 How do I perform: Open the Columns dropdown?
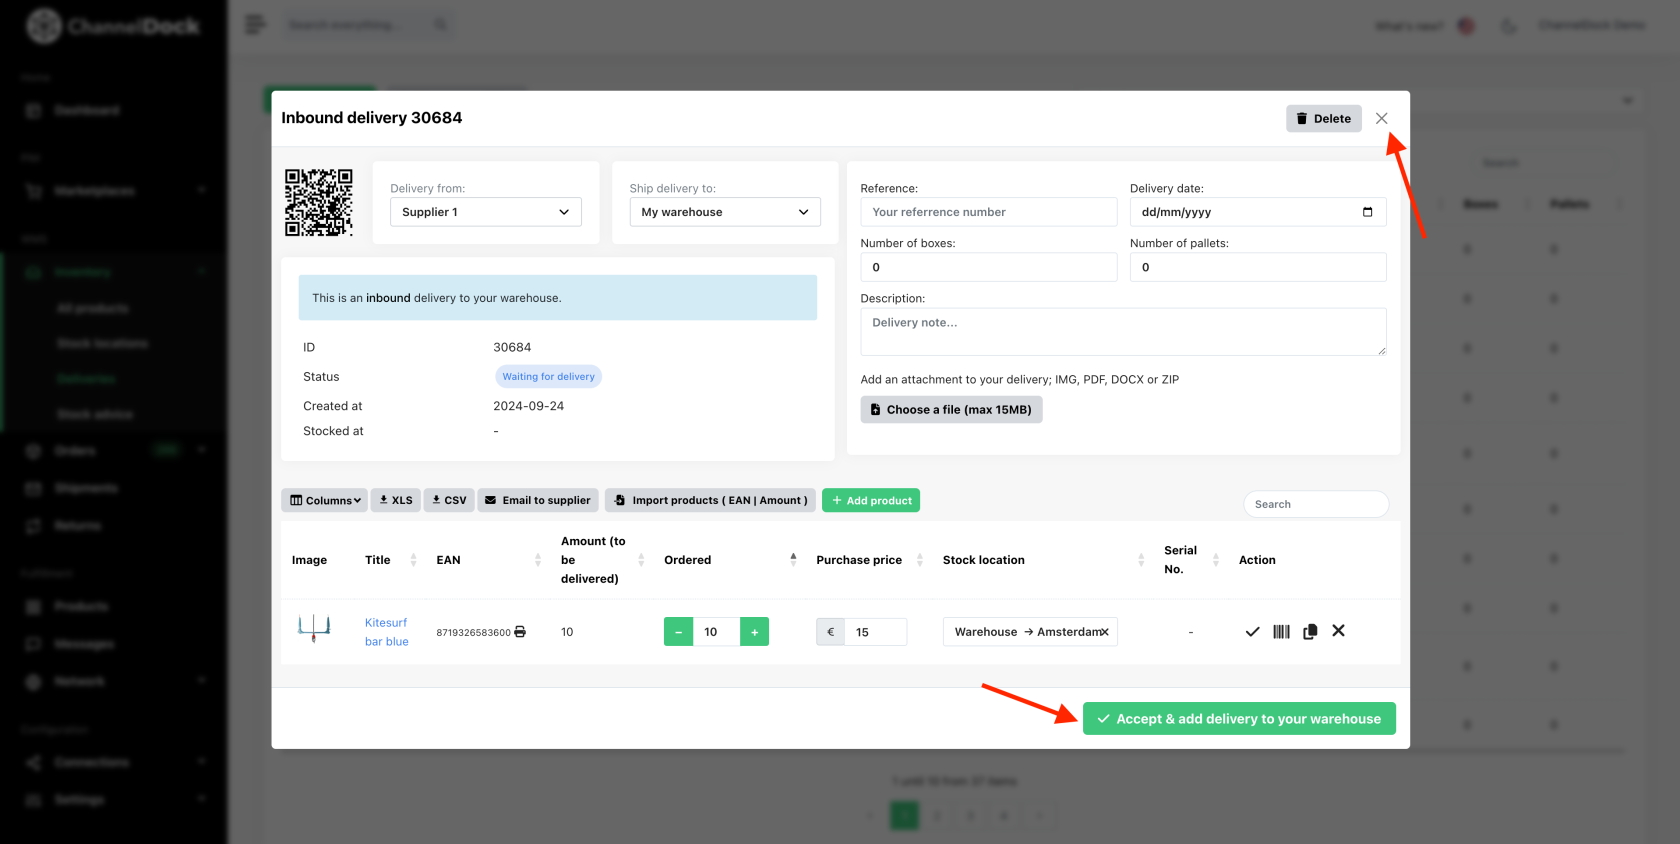coord(324,500)
